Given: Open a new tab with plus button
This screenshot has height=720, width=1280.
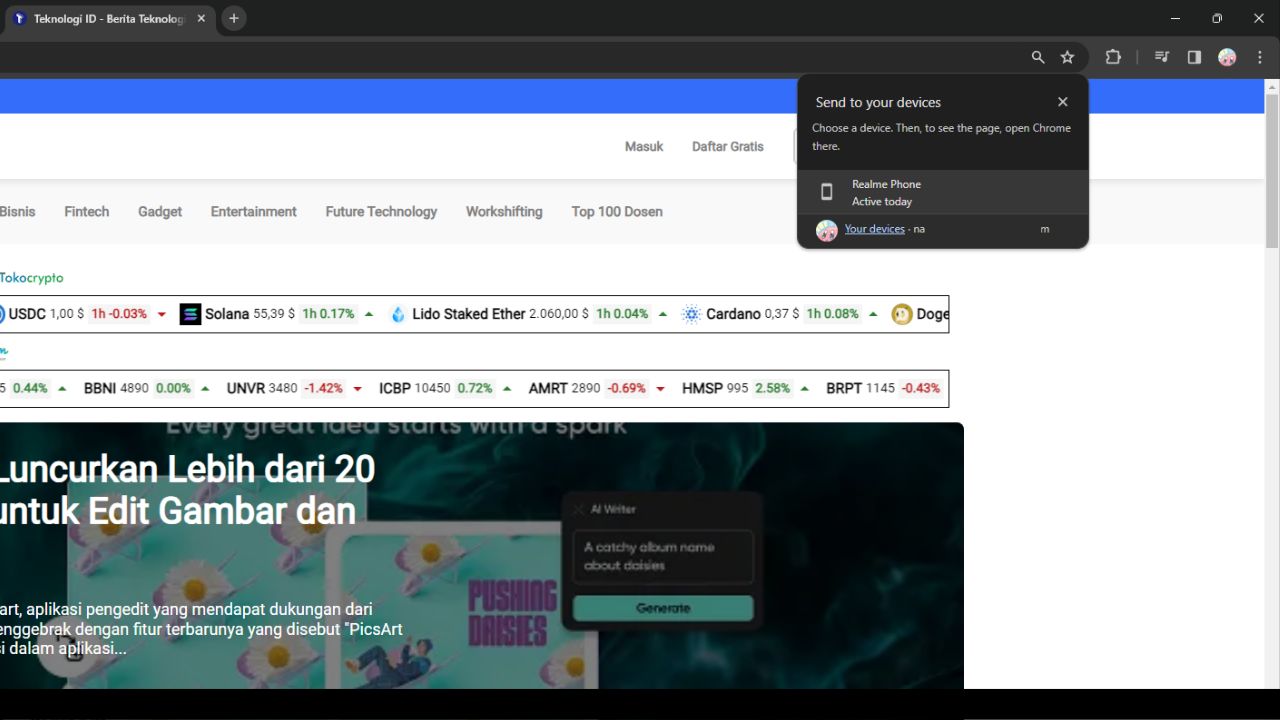Looking at the screenshot, I should (x=234, y=18).
